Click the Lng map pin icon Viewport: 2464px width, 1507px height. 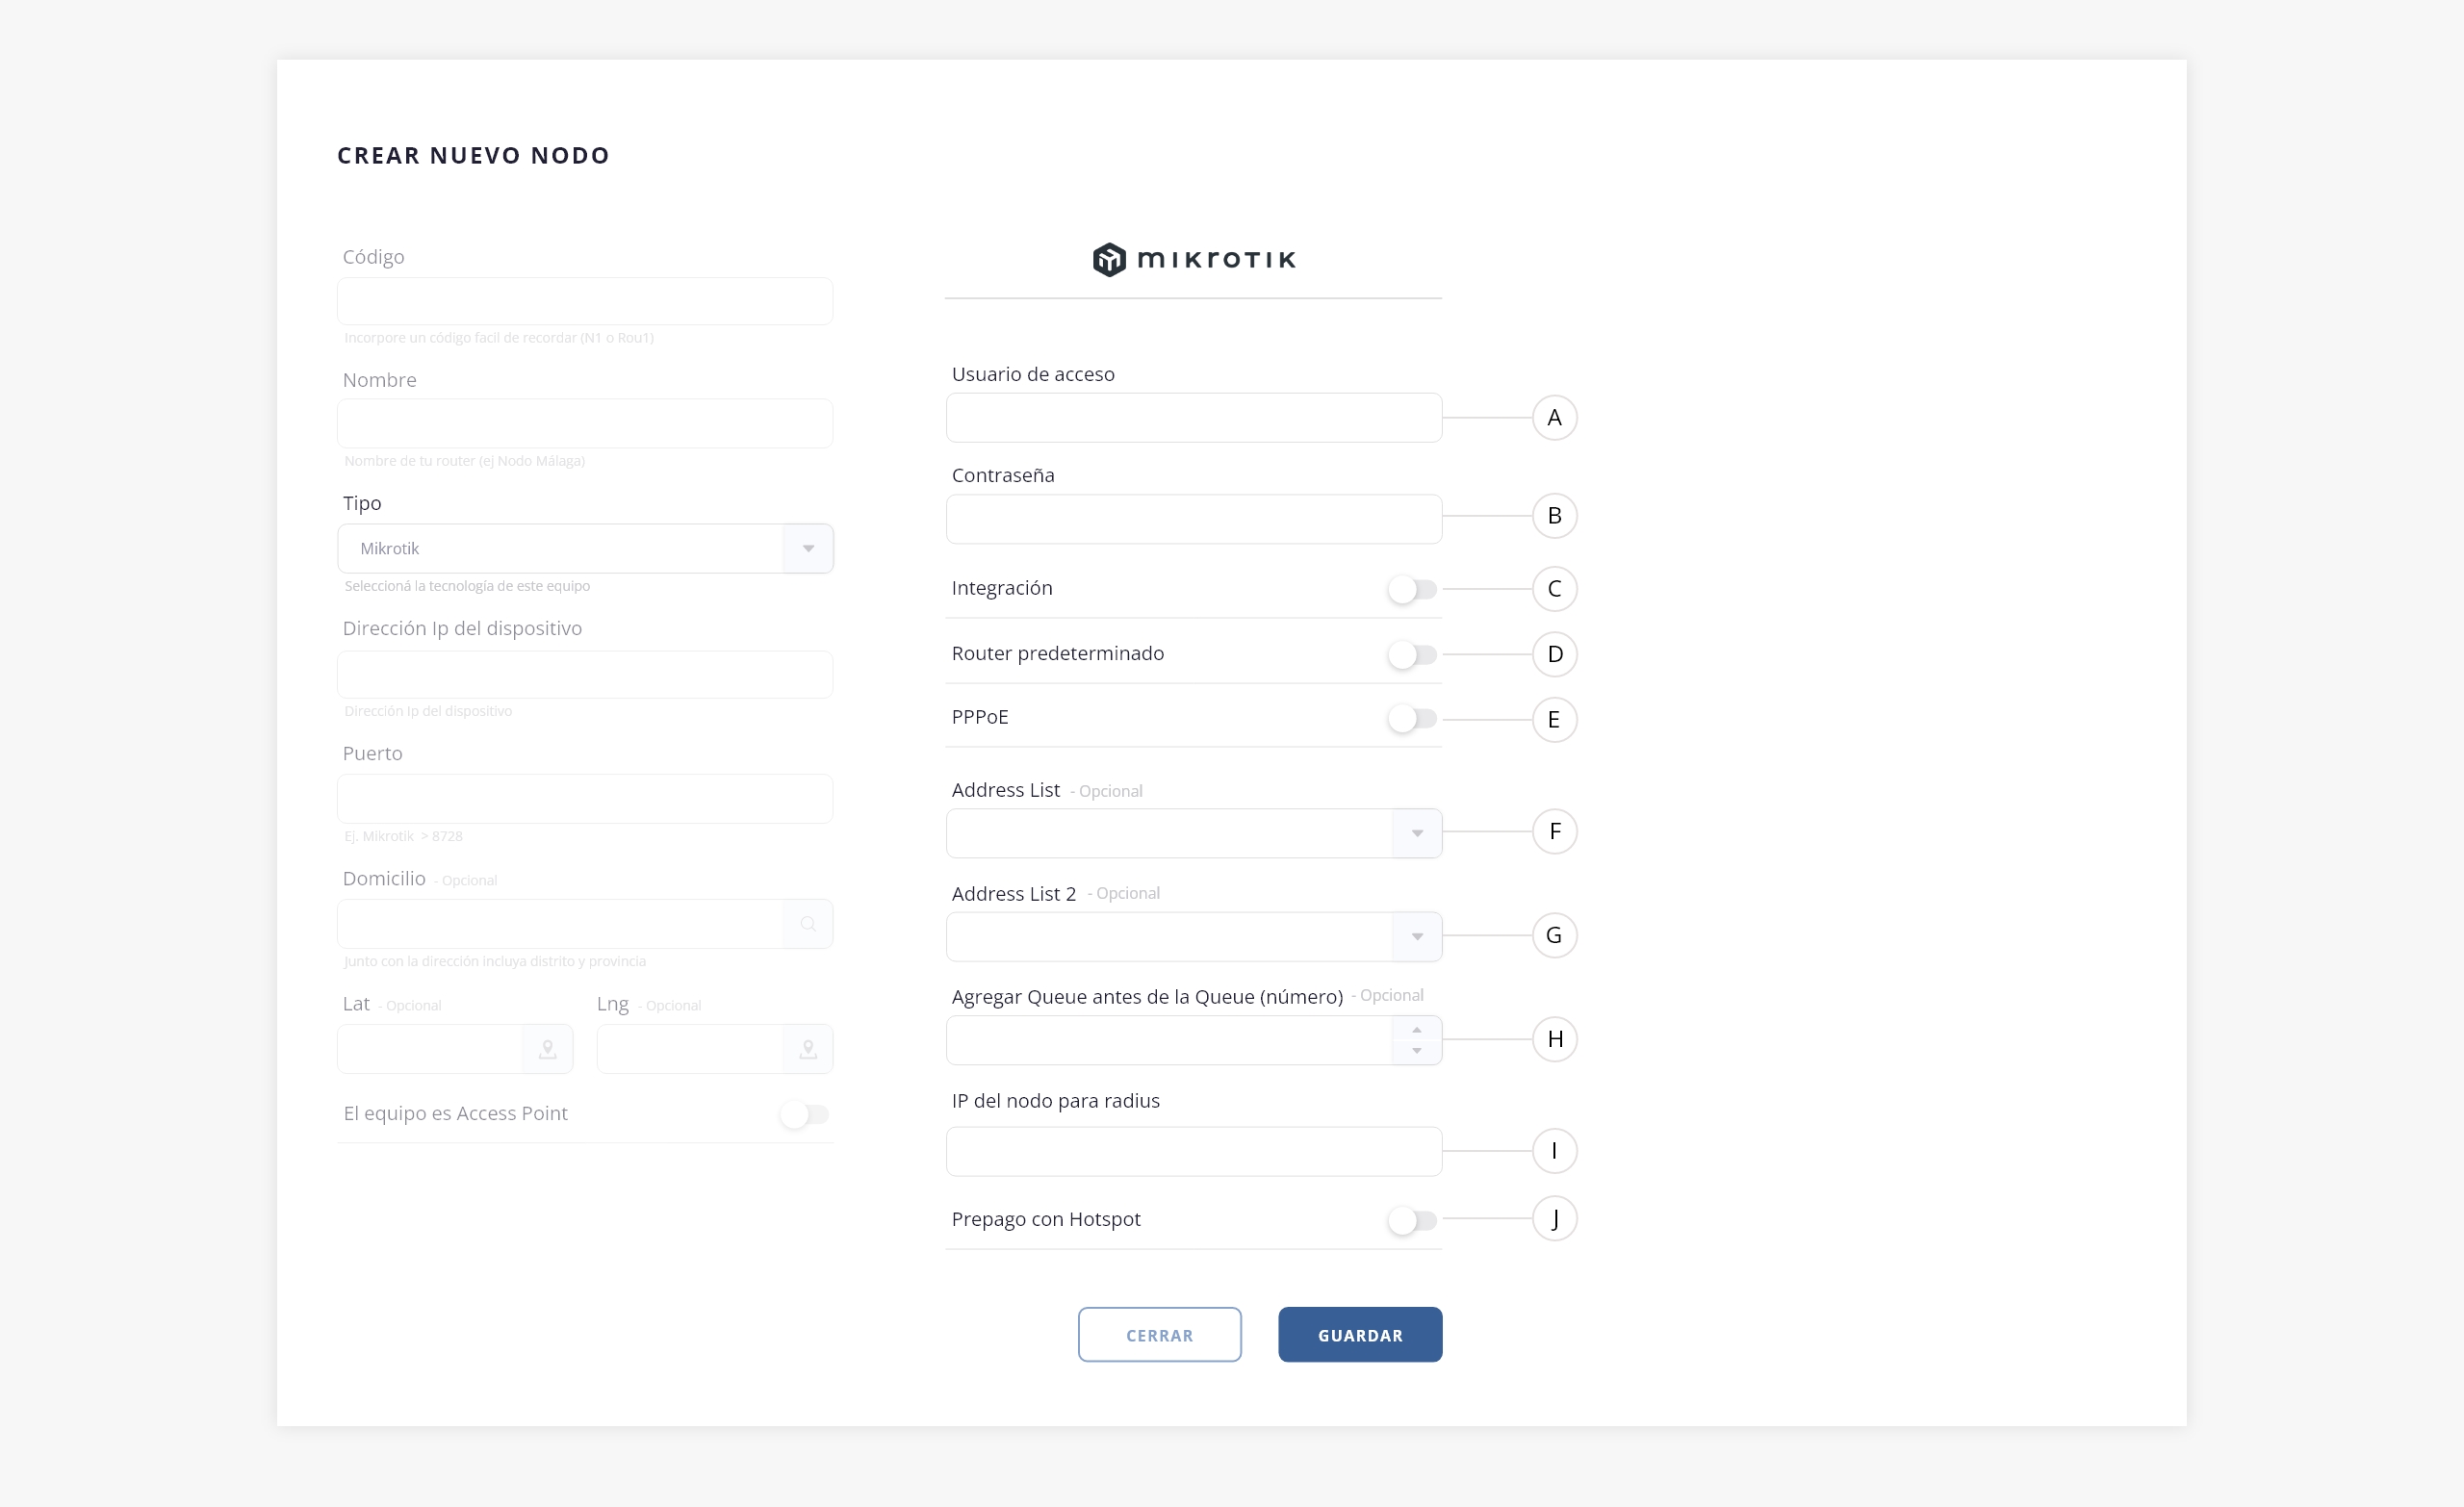[808, 1049]
